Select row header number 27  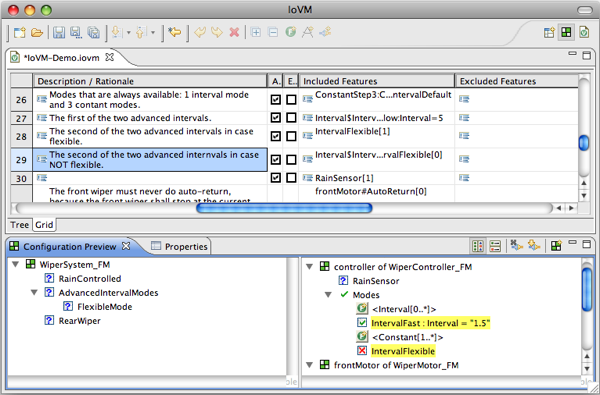21,118
